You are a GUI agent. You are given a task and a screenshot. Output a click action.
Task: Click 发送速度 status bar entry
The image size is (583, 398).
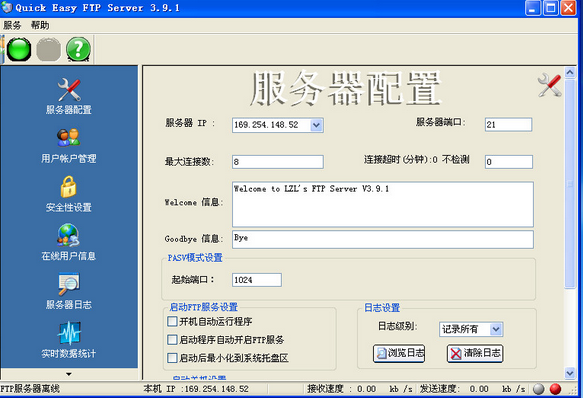(x=473, y=389)
